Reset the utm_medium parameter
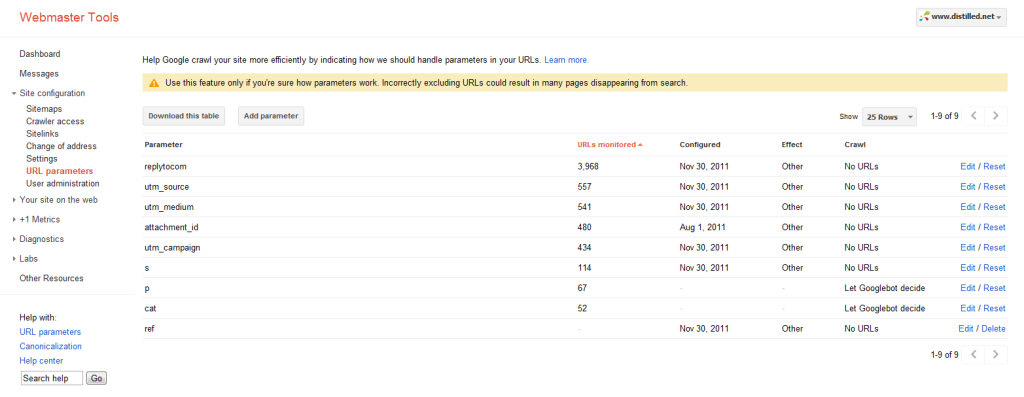Viewport: 1024px width, 397px height. click(x=994, y=207)
